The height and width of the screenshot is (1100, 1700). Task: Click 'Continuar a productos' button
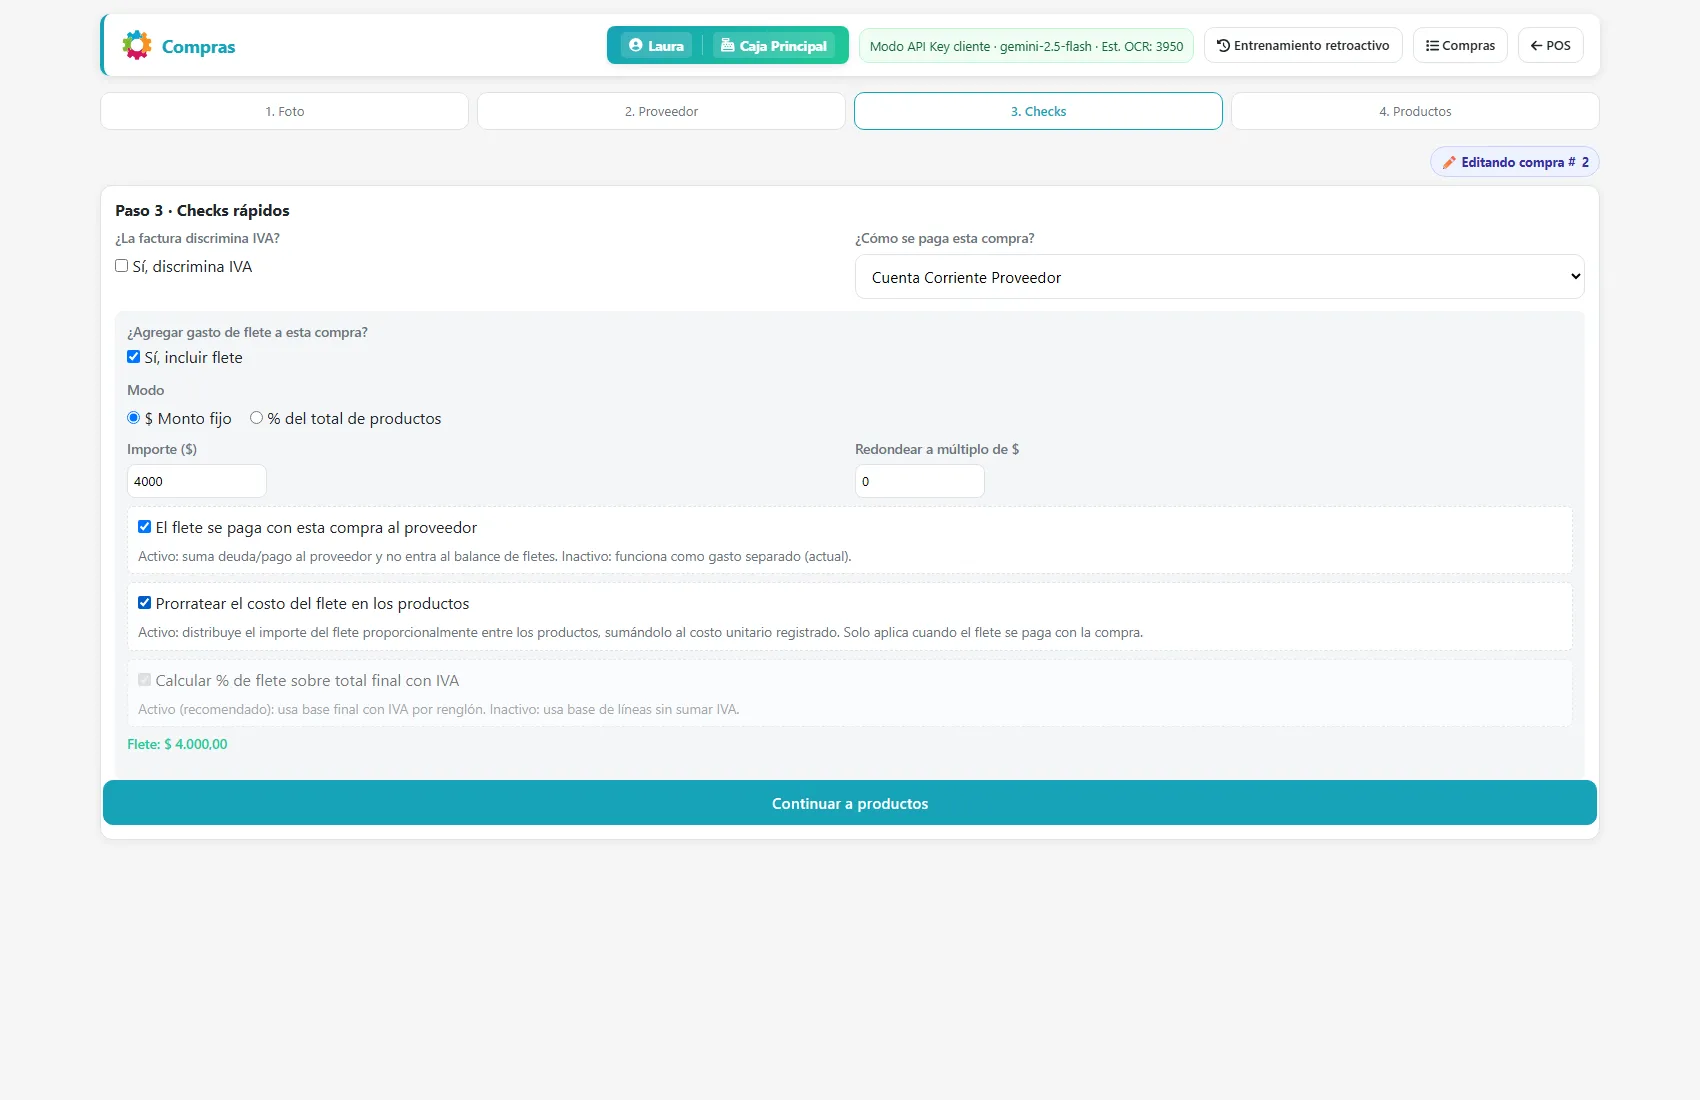850,803
